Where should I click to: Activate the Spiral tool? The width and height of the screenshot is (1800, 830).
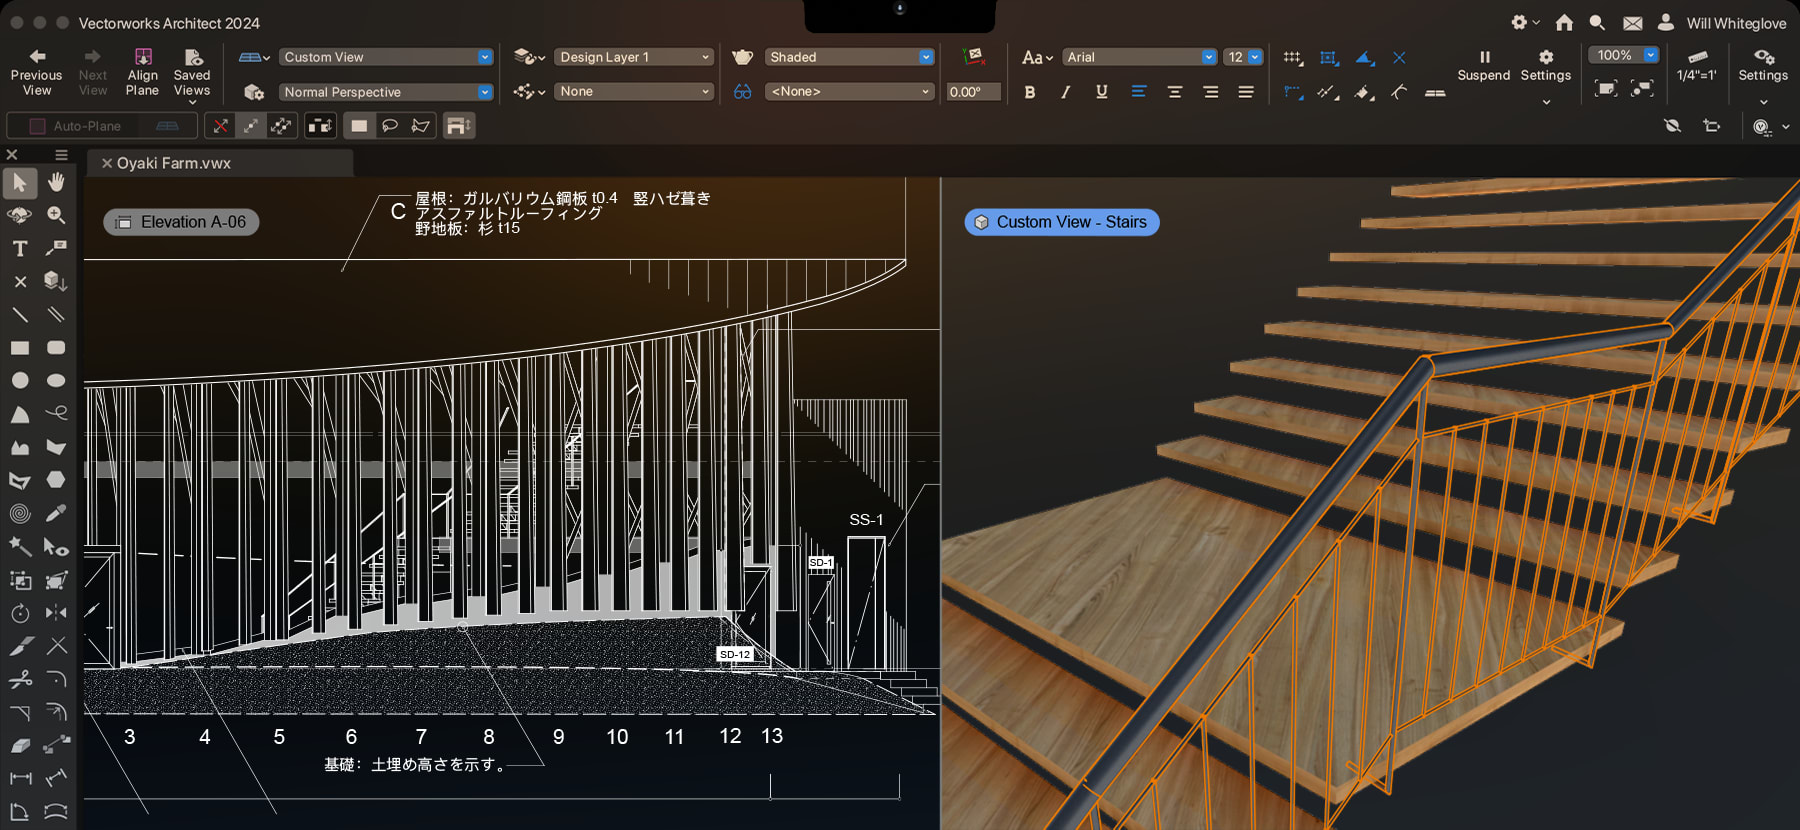20,513
